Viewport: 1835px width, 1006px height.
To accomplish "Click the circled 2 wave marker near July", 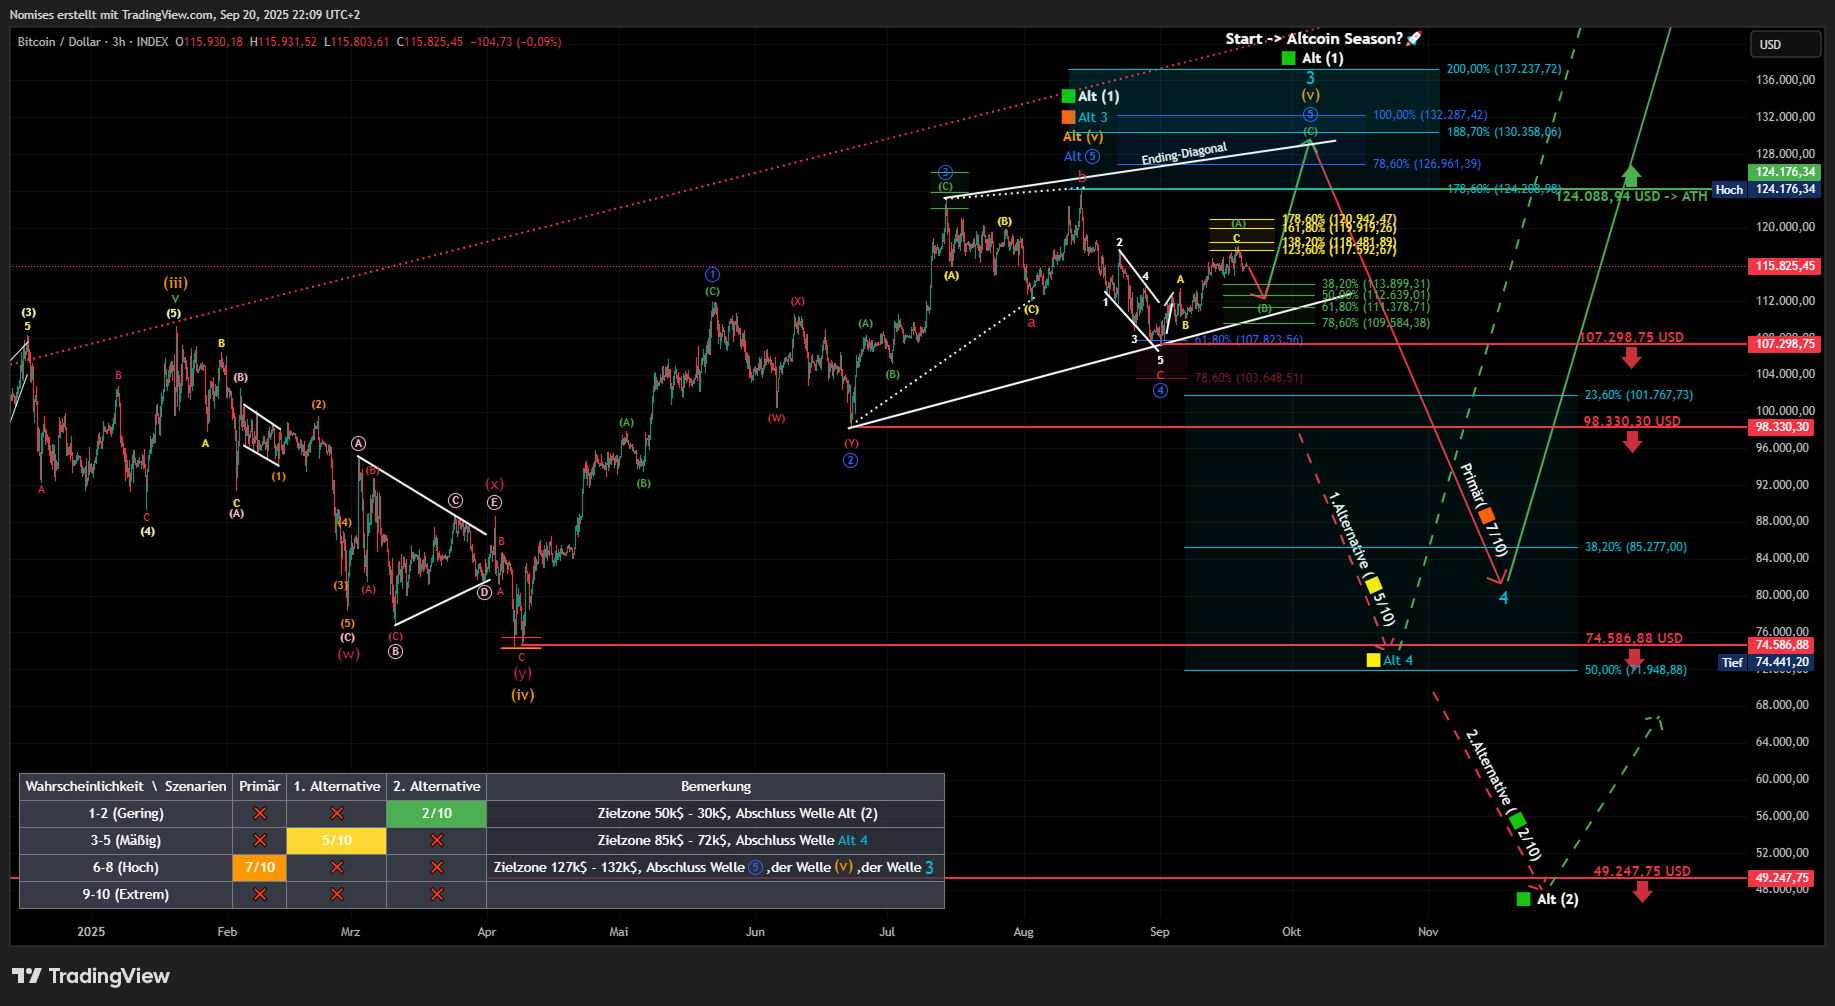I will tap(850, 461).
